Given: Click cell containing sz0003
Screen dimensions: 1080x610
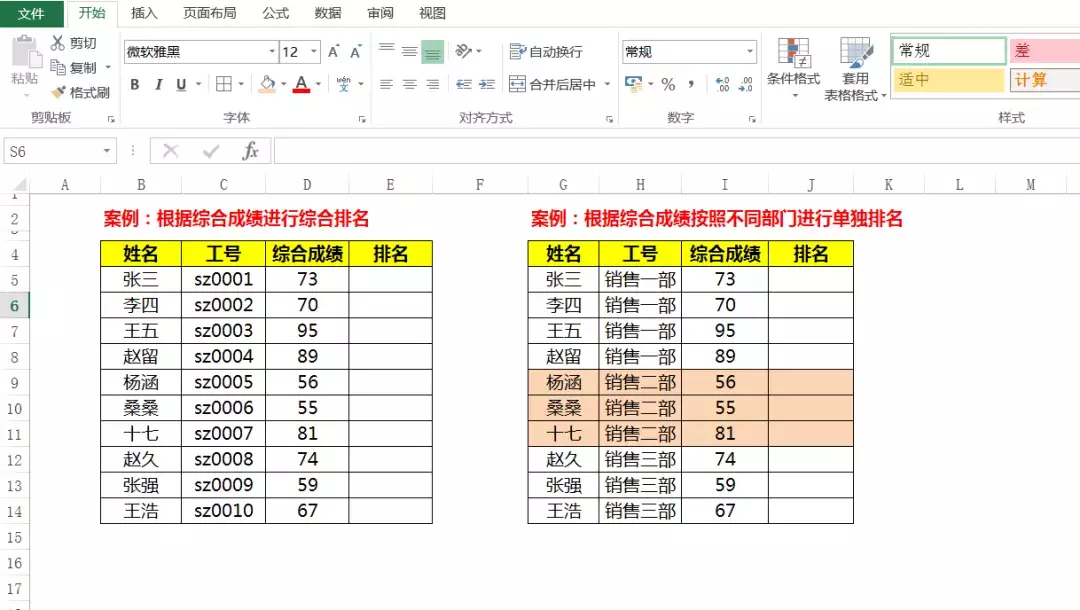Looking at the screenshot, I should click(223, 330).
